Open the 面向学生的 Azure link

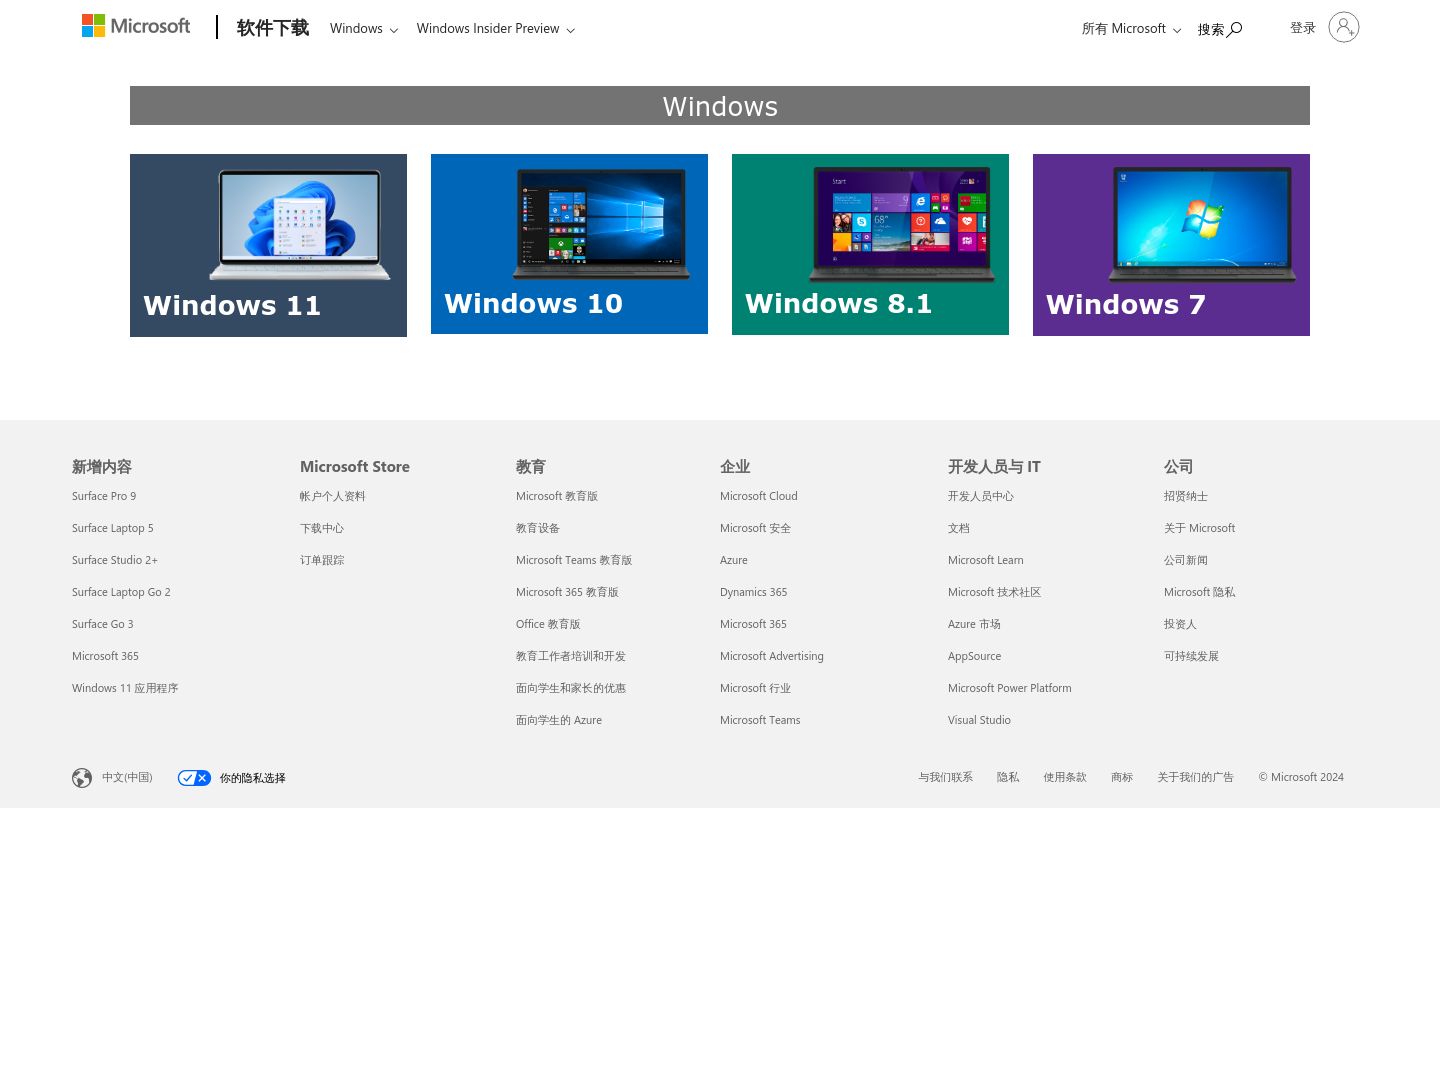[x=559, y=720]
